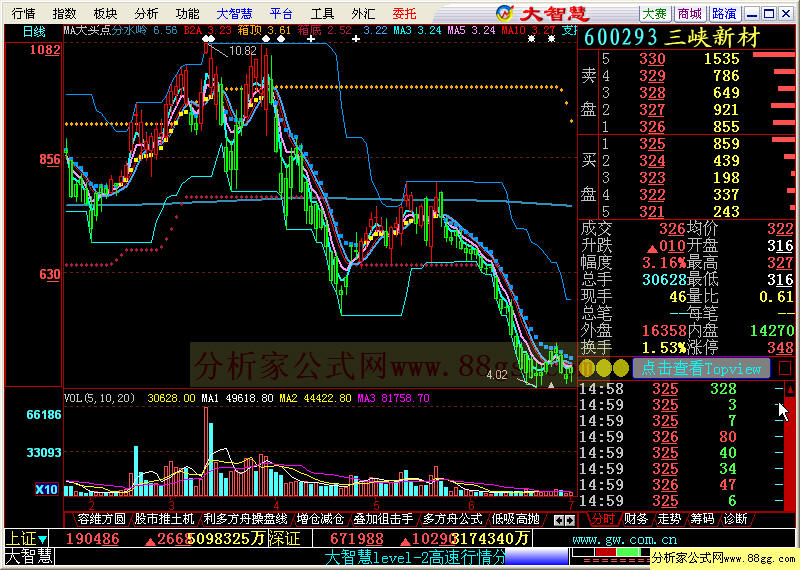The image size is (800, 570).
Task: Open the red 委托 menu item
Action: point(405,13)
